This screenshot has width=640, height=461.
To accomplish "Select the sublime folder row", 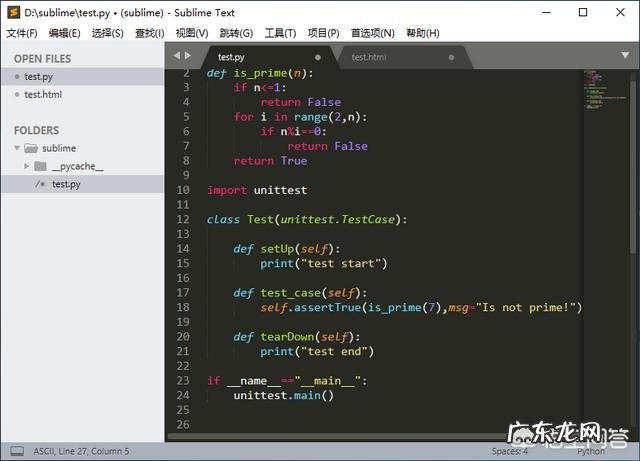I will click(82, 148).
